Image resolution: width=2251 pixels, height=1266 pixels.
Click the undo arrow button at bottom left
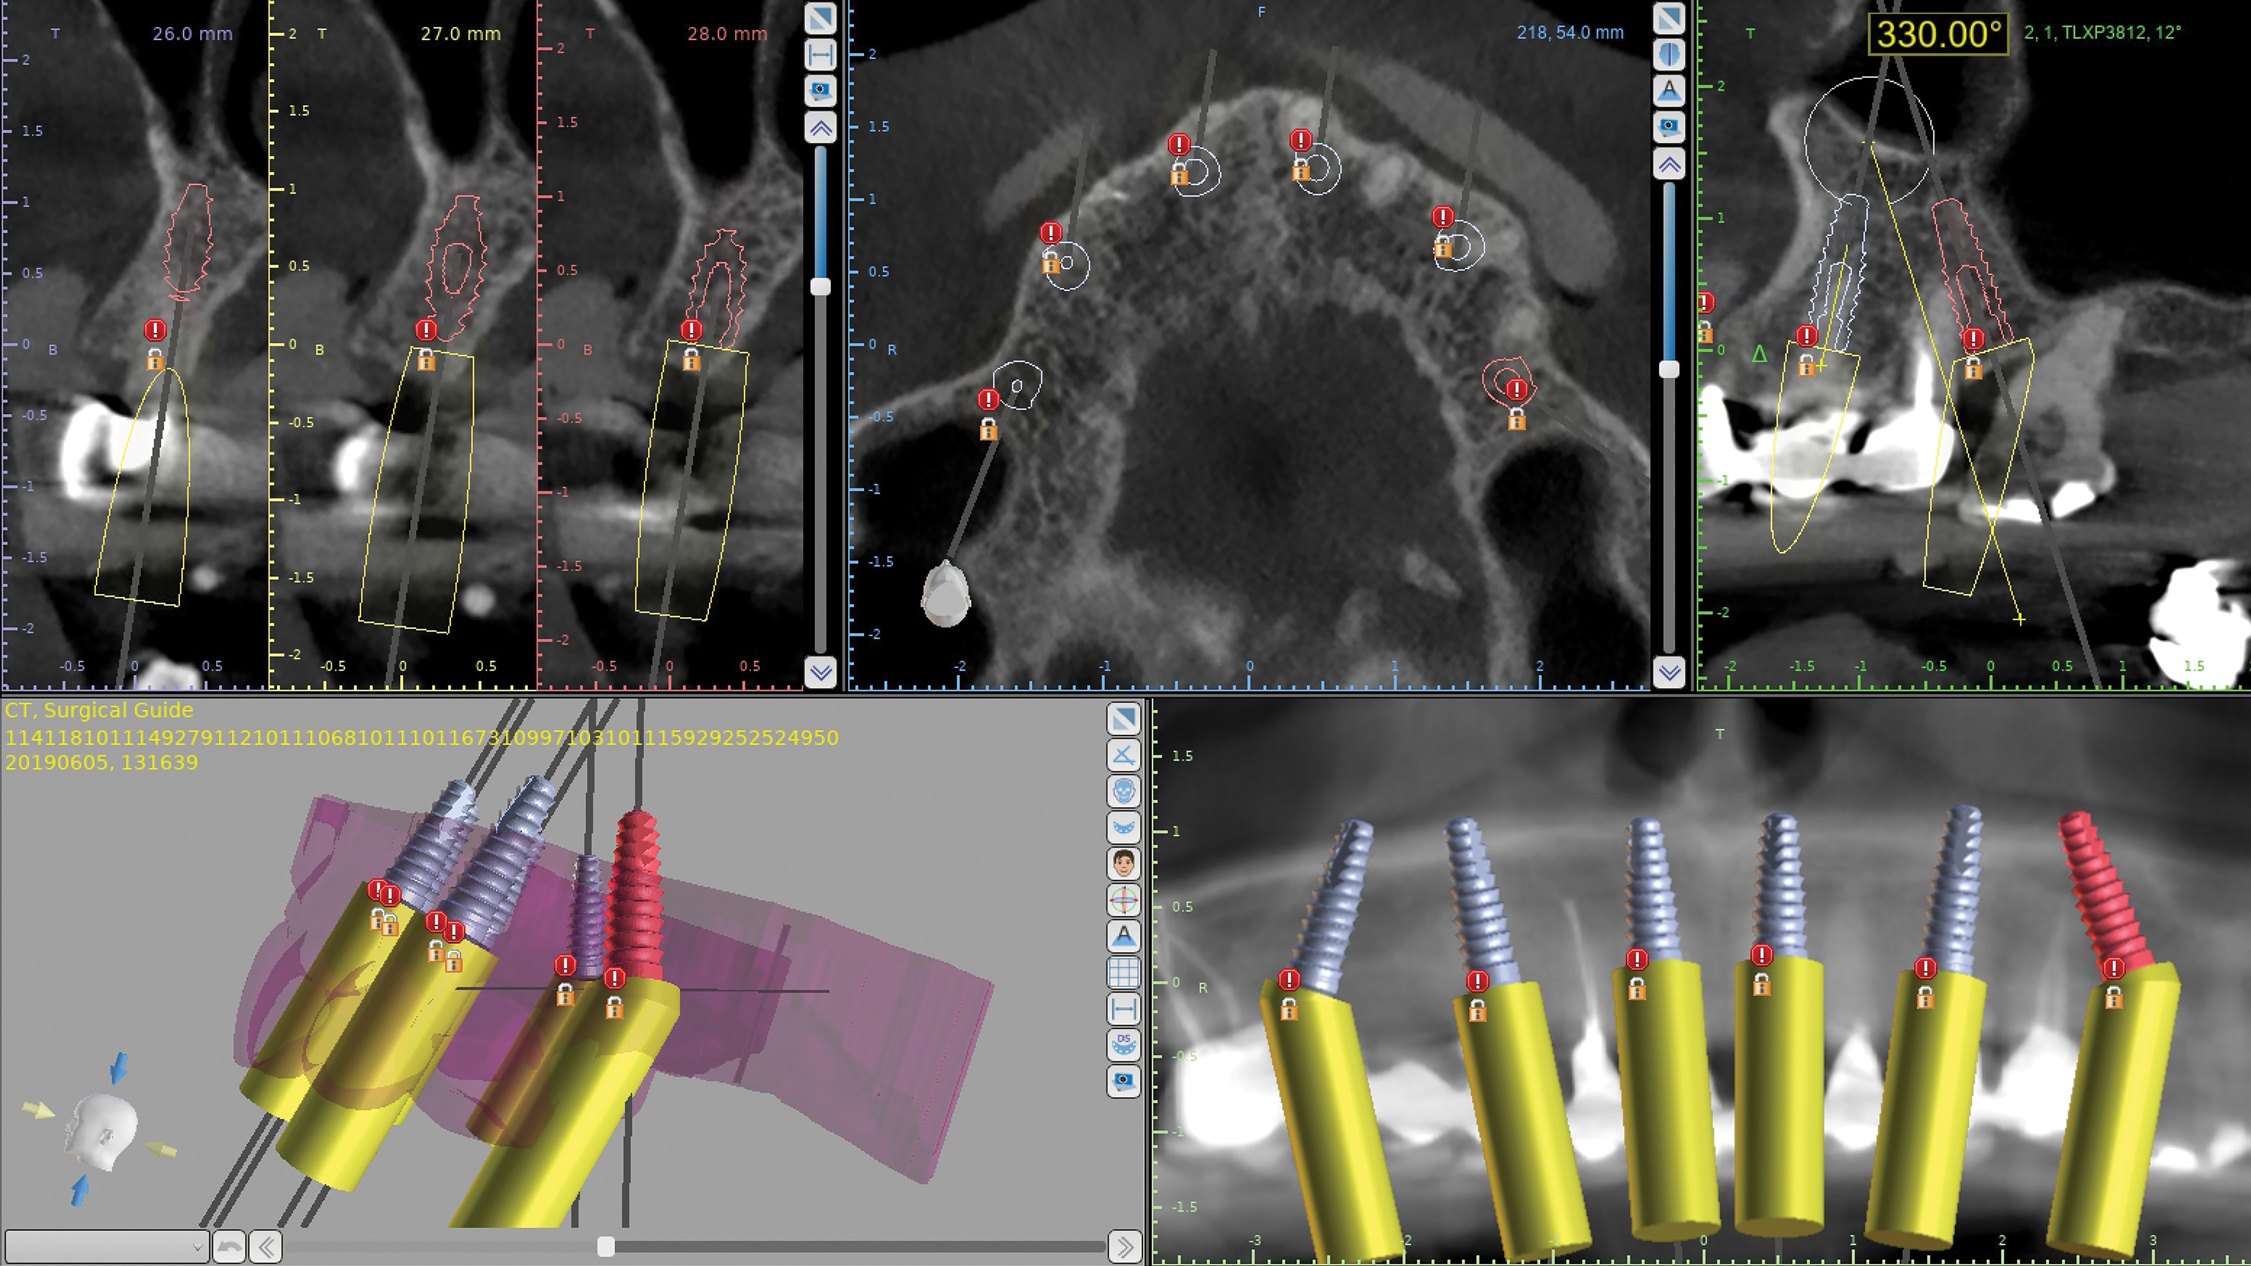click(x=229, y=1247)
